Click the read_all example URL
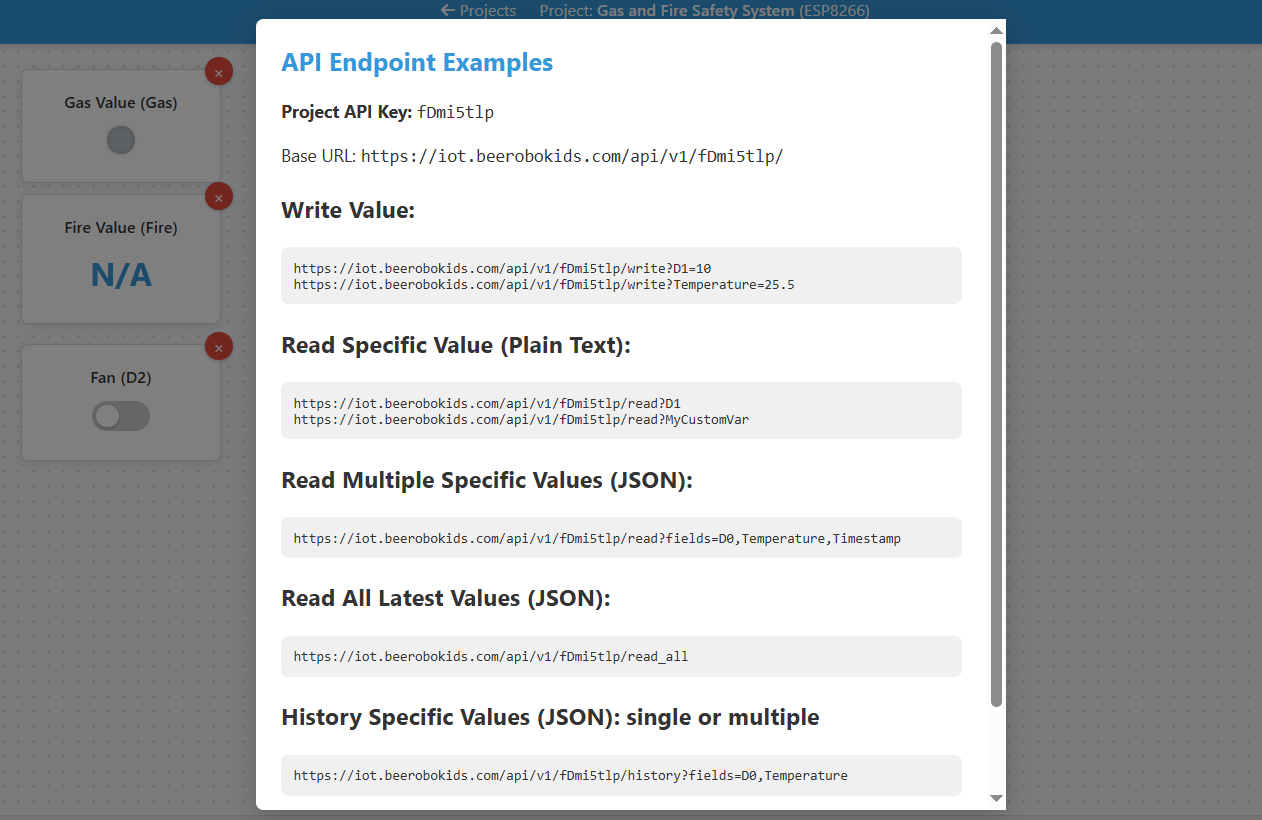The image size is (1262, 820). [491, 657]
